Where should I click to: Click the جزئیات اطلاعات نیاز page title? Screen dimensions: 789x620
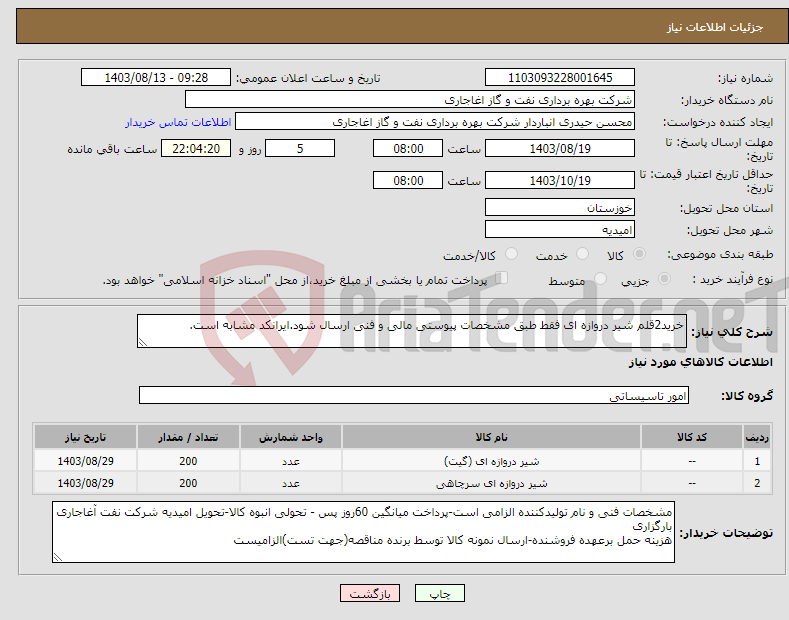[715, 27]
